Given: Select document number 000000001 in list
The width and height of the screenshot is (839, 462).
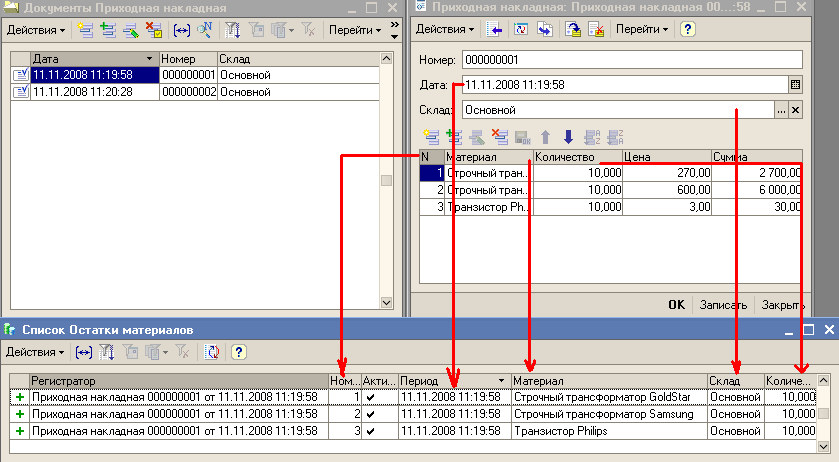Looking at the screenshot, I should [188, 75].
